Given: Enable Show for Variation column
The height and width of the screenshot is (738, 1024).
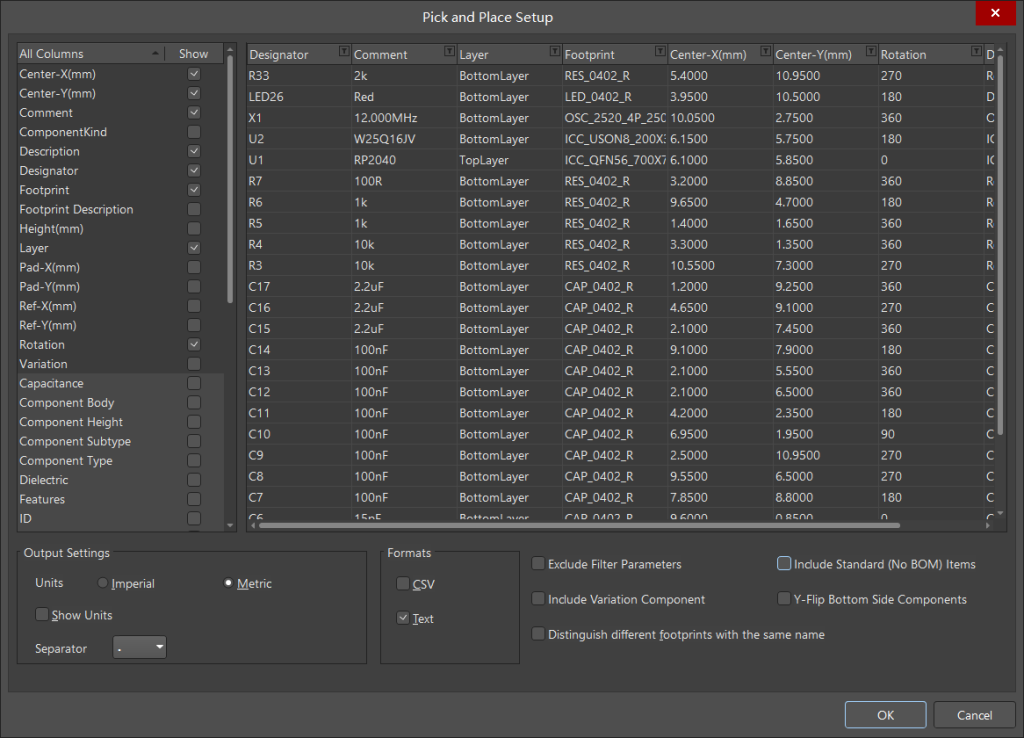Looking at the screenshot, I should [194, 364].
